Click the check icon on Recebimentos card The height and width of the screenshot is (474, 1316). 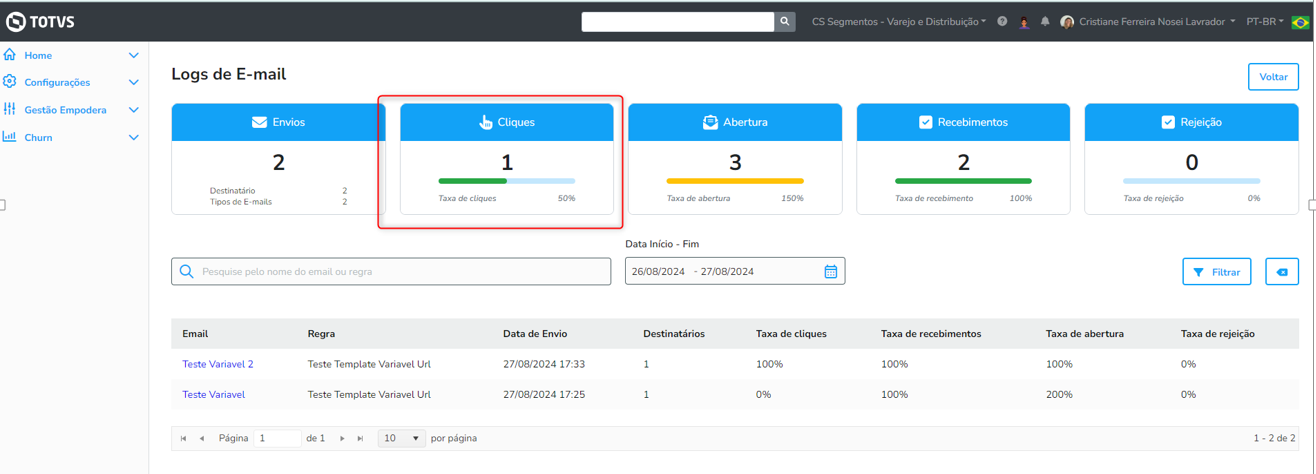tap(925, 122)
